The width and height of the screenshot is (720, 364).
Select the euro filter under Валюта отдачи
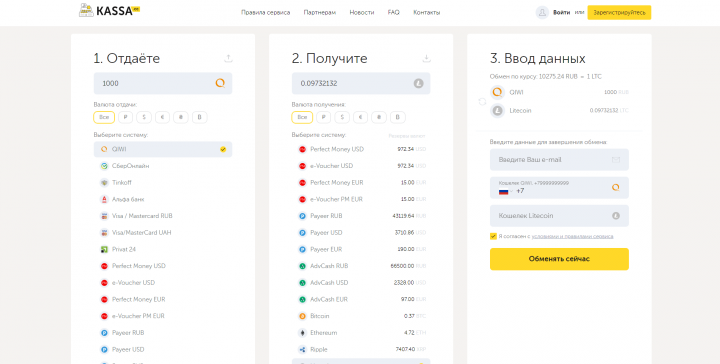point(162,118)
